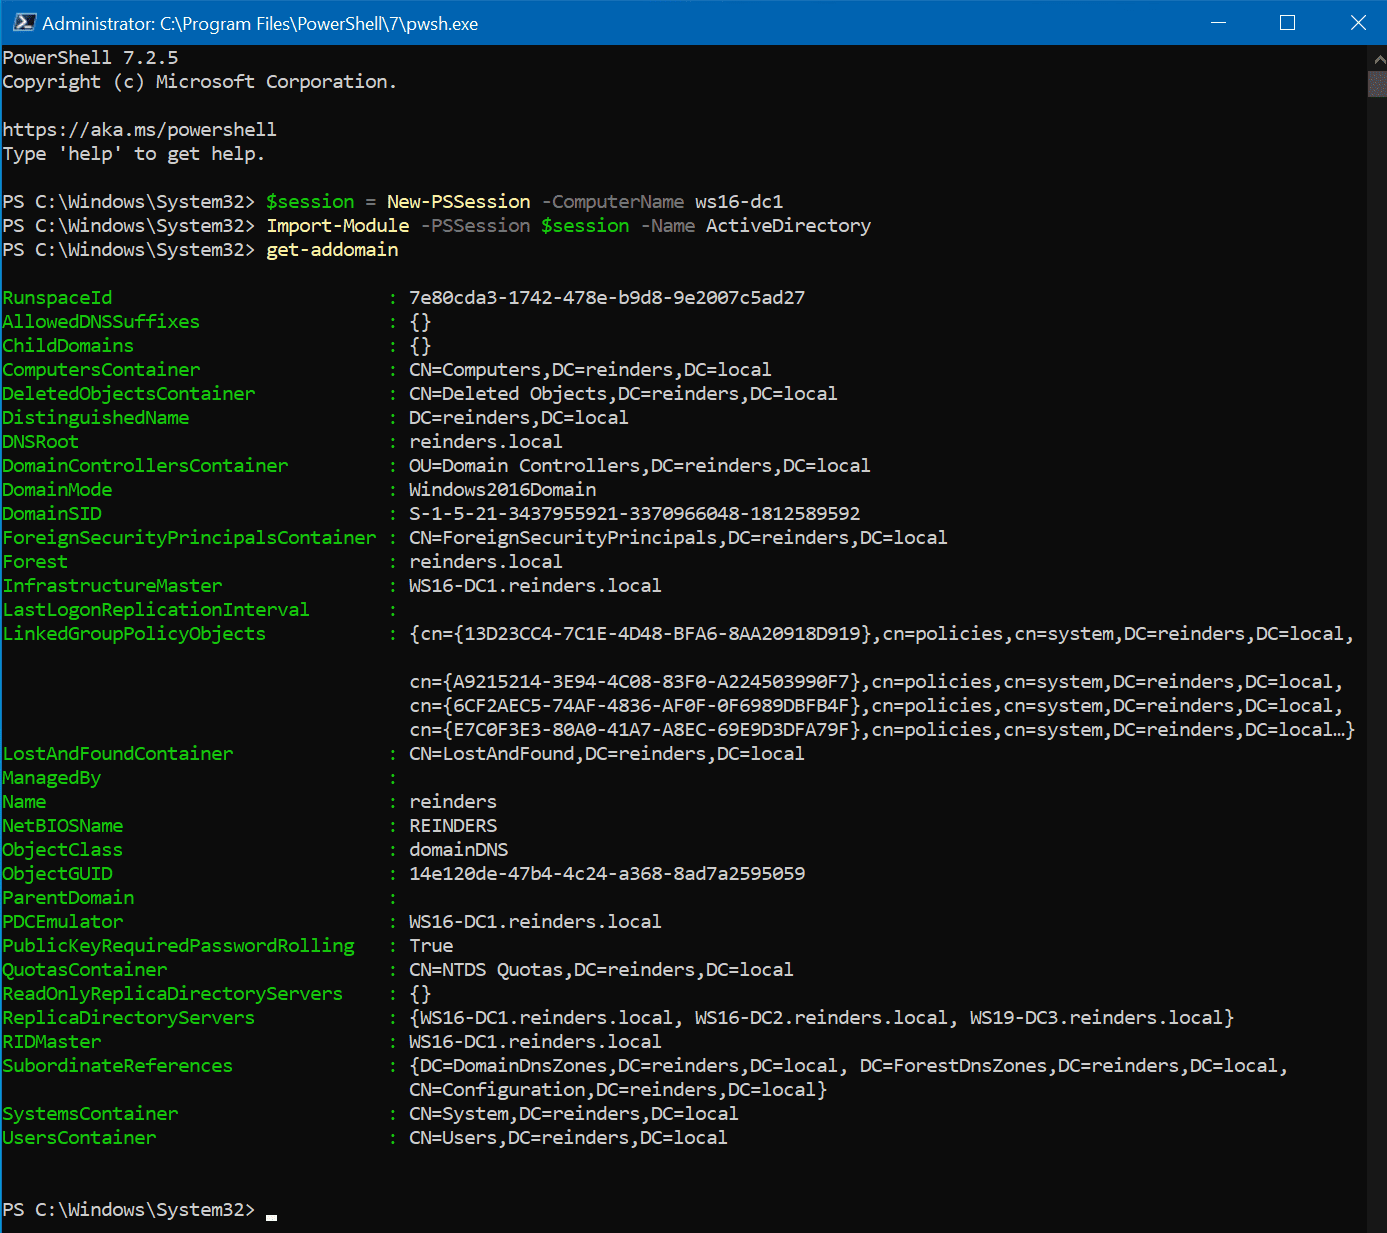Screen dimensions: 1387x1233
Task: Click the scrollbar up arrow
Action: pyautogui.click(x=1377, y=57)
